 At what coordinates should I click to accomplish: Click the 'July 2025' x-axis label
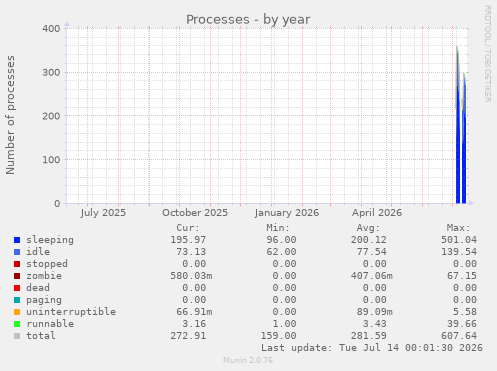103,213
